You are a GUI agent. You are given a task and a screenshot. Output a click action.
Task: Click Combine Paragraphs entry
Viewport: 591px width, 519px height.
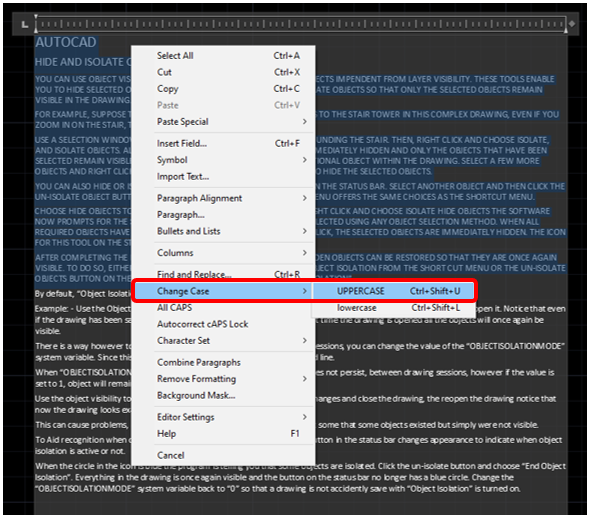click(x=223, y=363)
